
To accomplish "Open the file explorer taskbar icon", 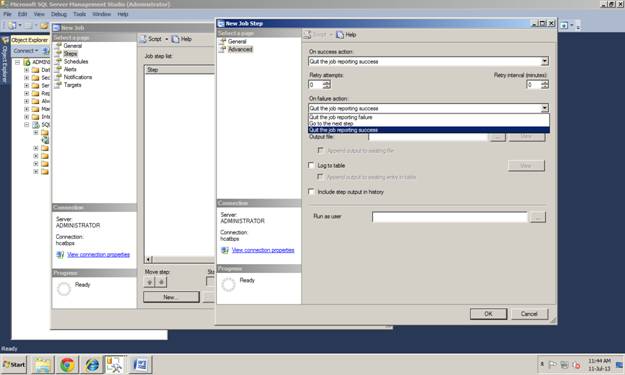I will tap(42, 364).
